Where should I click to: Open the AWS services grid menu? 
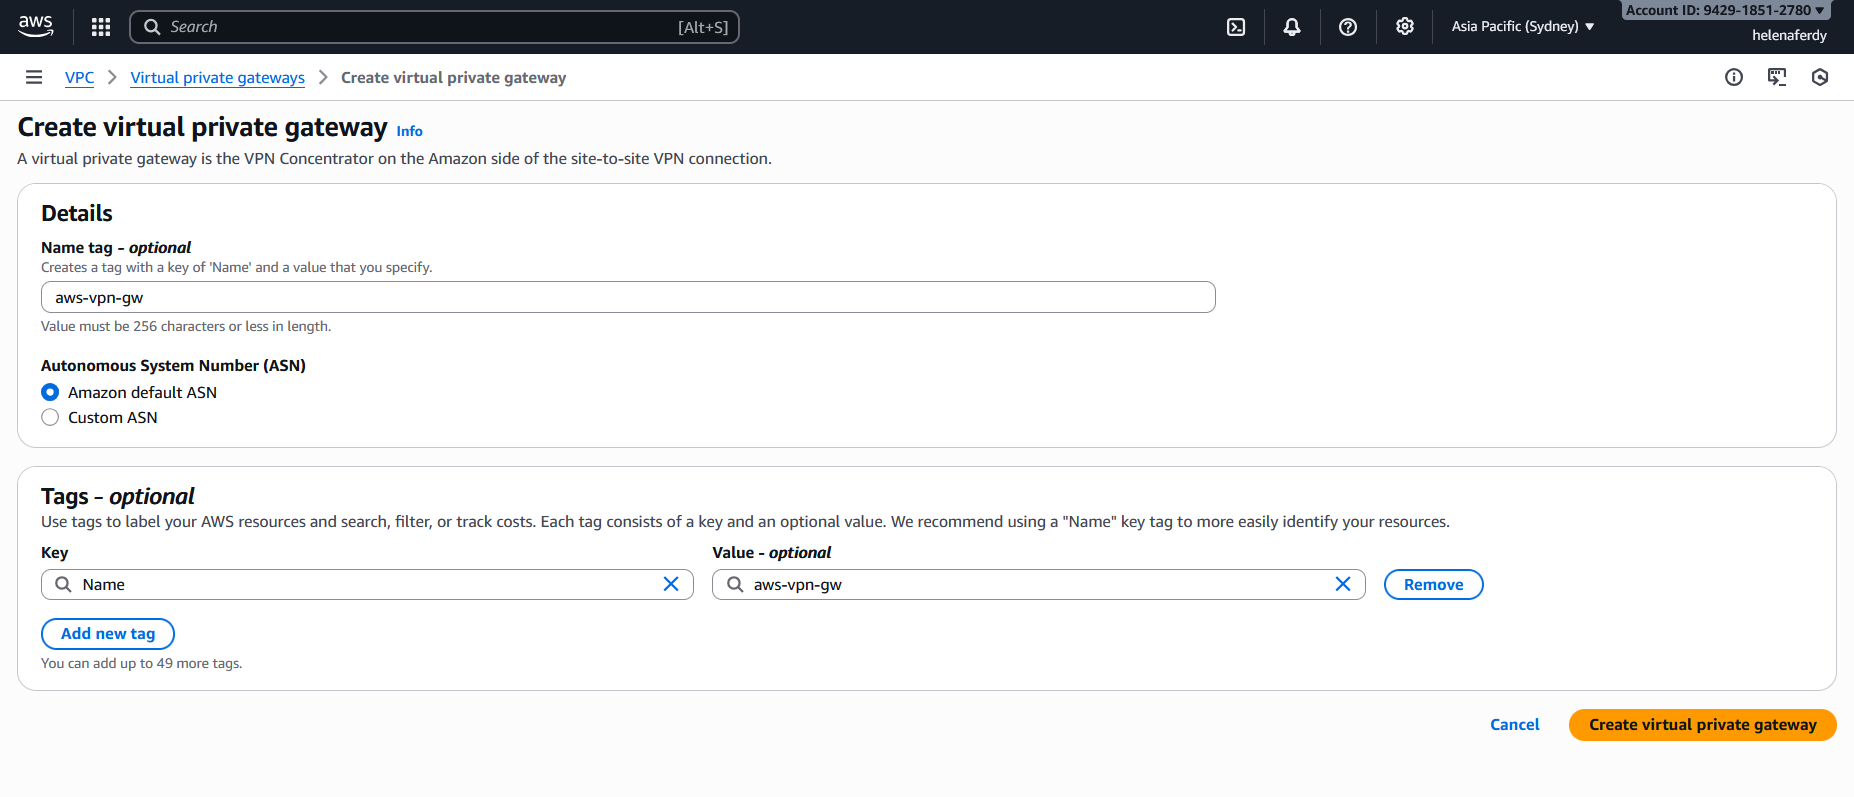(x=101, y=27)
